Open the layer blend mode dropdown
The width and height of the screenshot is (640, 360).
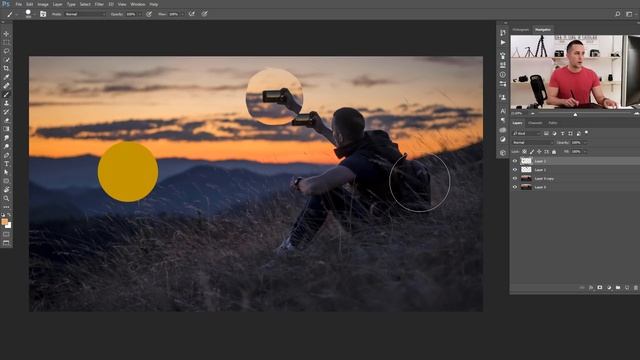533,142
